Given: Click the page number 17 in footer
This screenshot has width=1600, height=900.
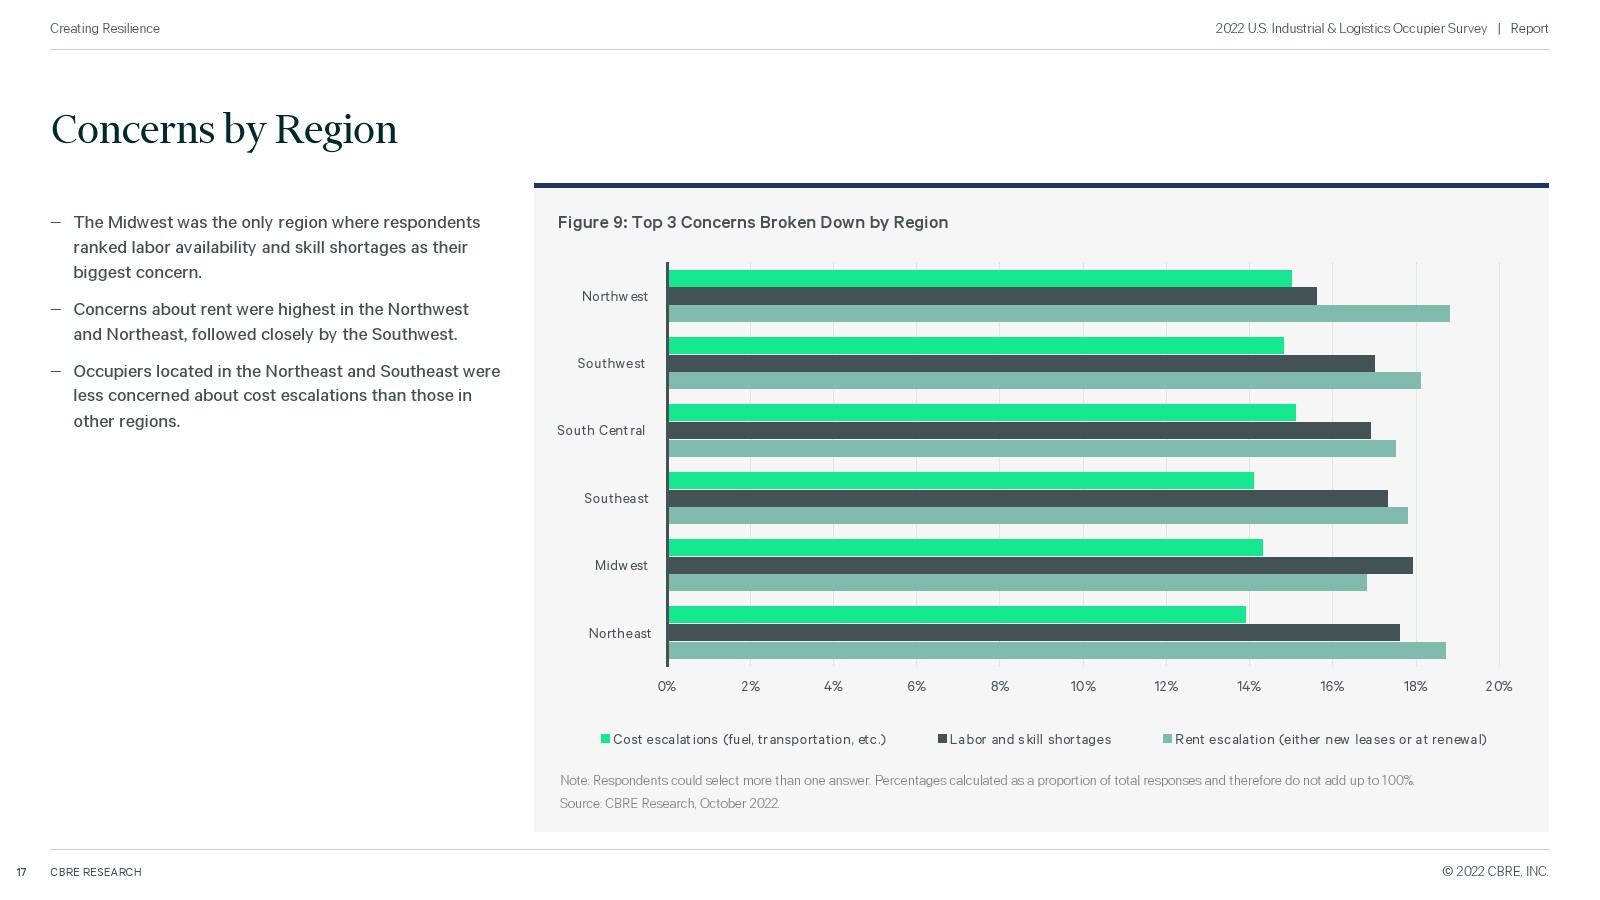Looking at the screenshot, I should pos(21,872).
